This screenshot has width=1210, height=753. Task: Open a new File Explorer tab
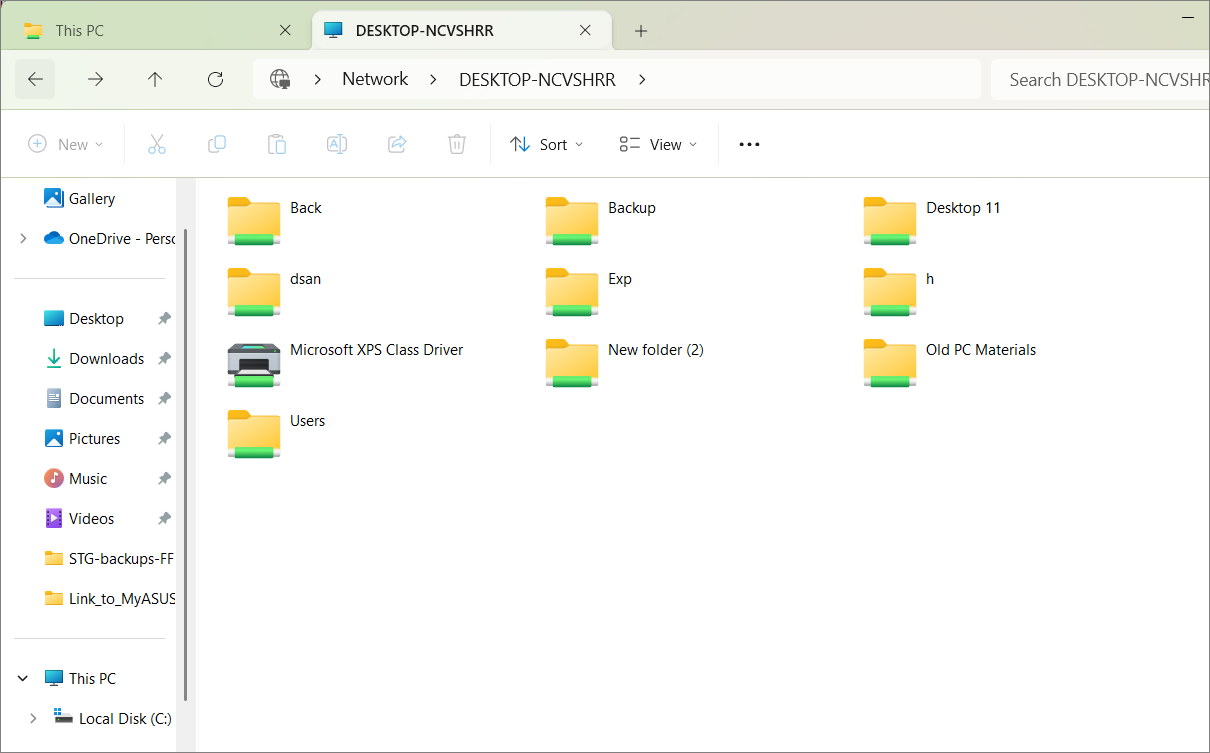pyautogui.click(x=640, y=30)
